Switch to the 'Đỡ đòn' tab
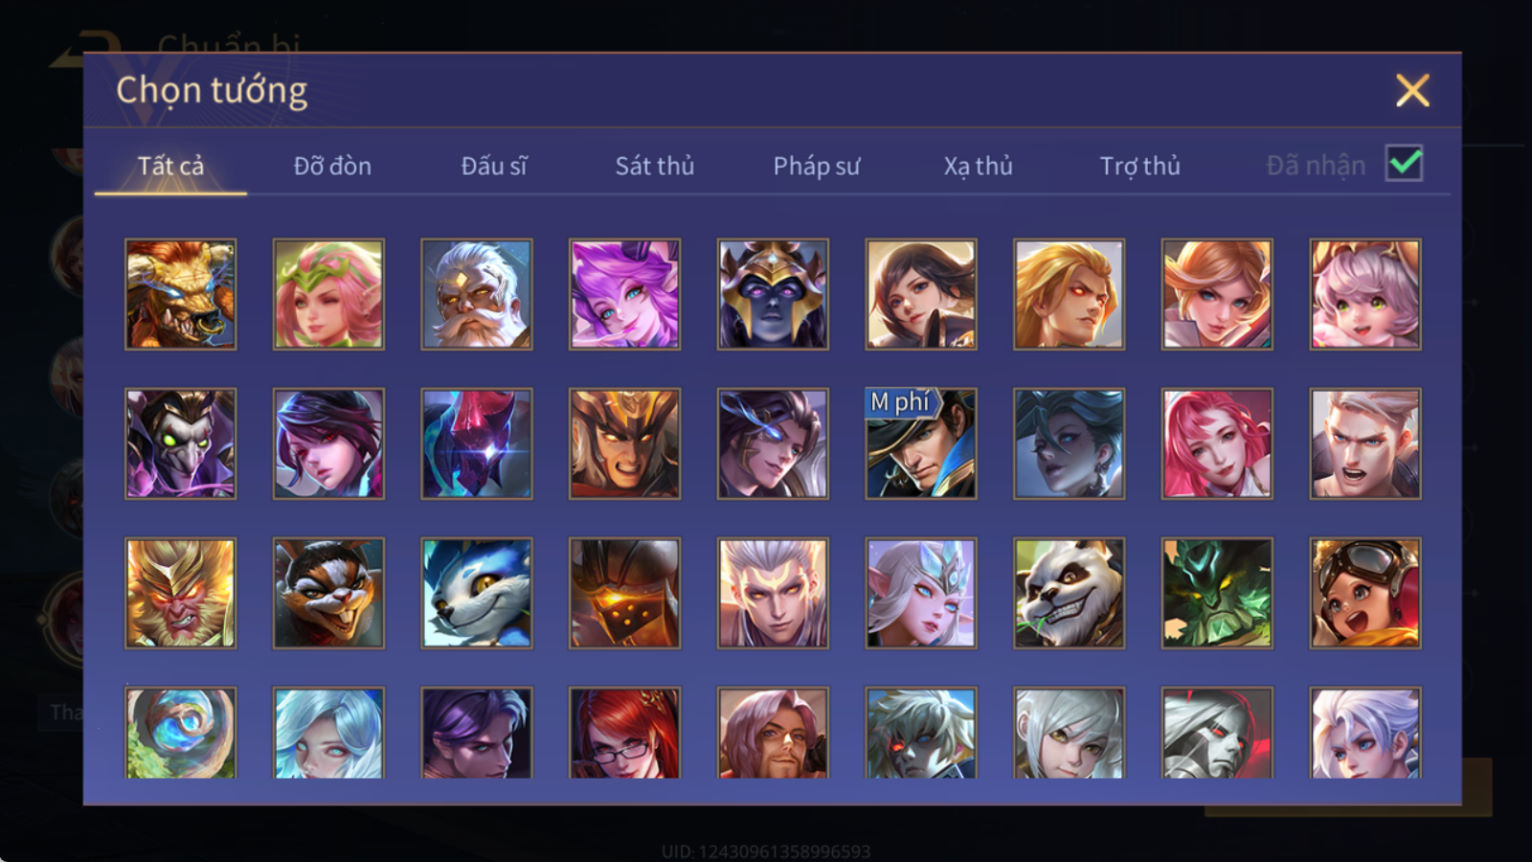Image resolution: width=1532 pixels, height=862 pixels. 332,166
